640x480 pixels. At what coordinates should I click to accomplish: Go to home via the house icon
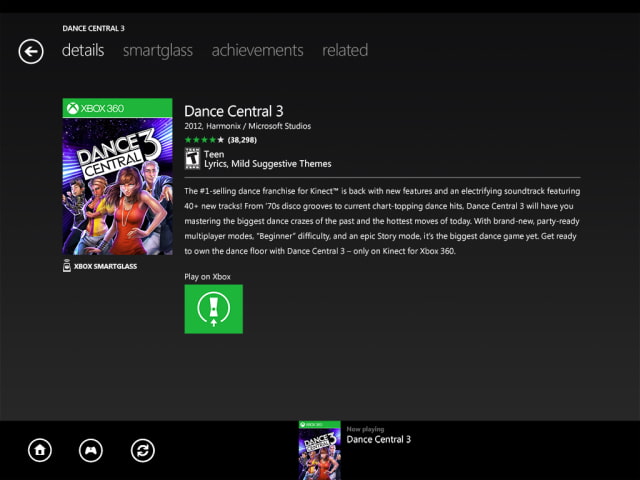pos(40,450)
